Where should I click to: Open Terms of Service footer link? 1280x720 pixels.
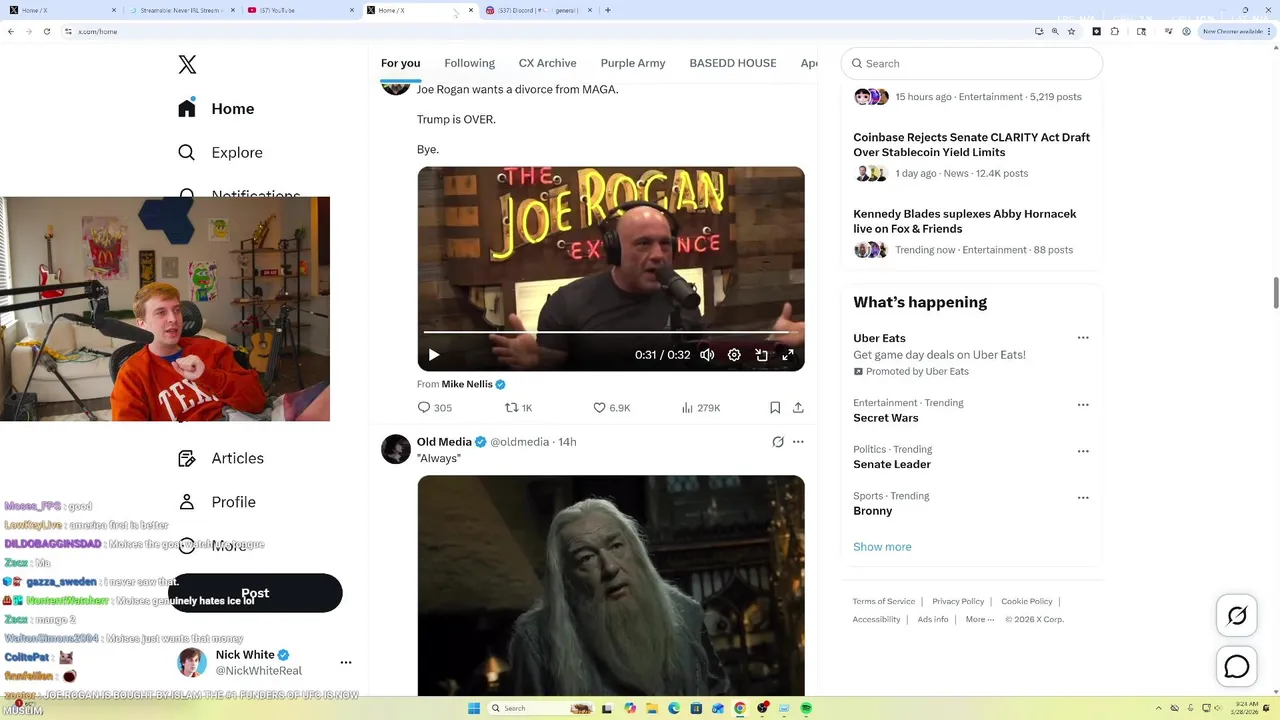884,601
